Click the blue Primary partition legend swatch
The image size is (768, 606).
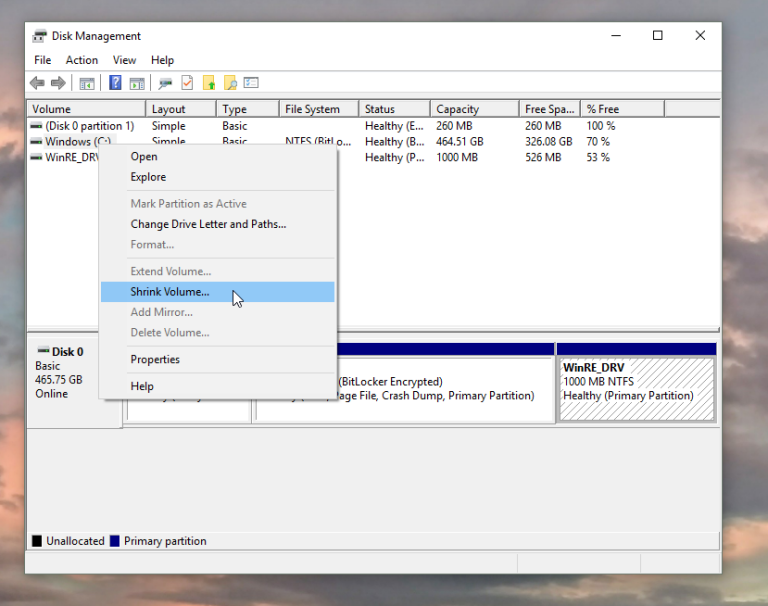[x=115, y=541]
